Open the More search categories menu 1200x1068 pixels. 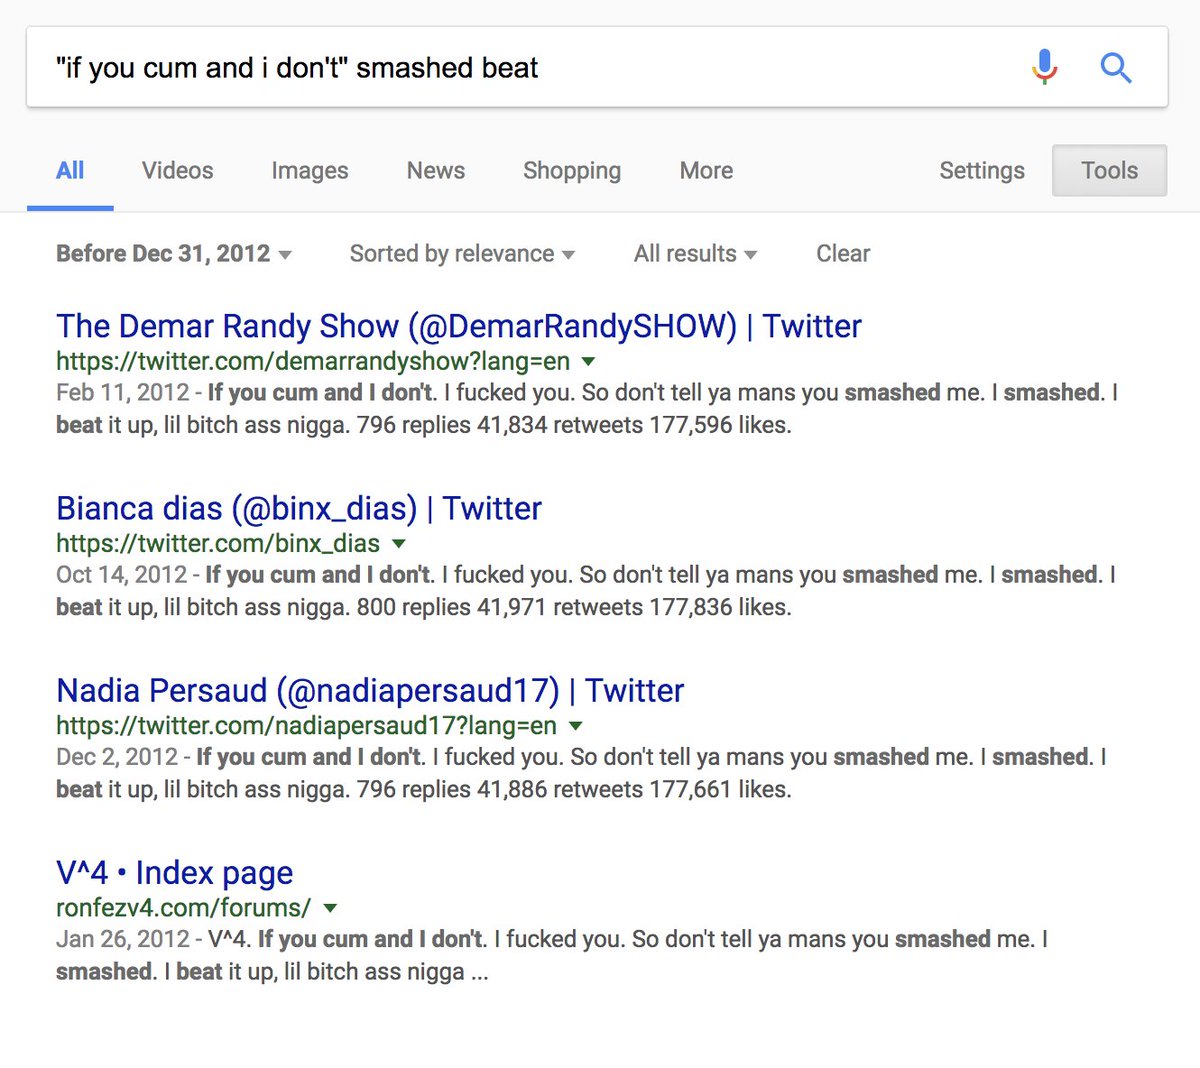[x=706, y=171]
